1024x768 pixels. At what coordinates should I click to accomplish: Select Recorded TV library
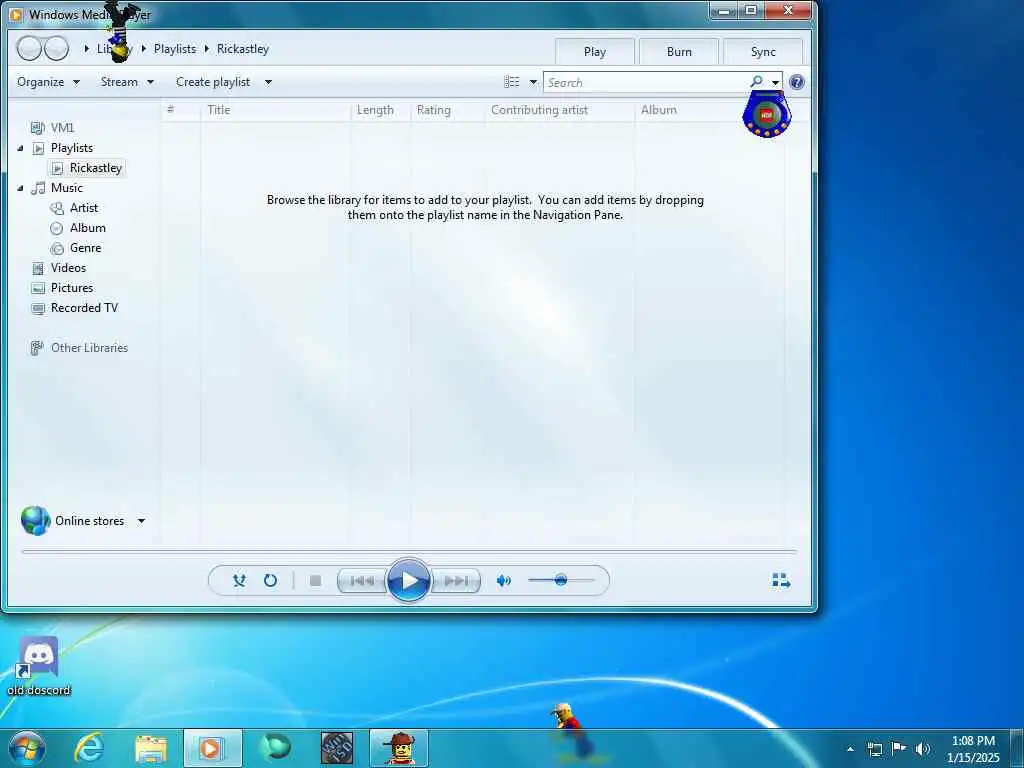(x=84, y=308)
